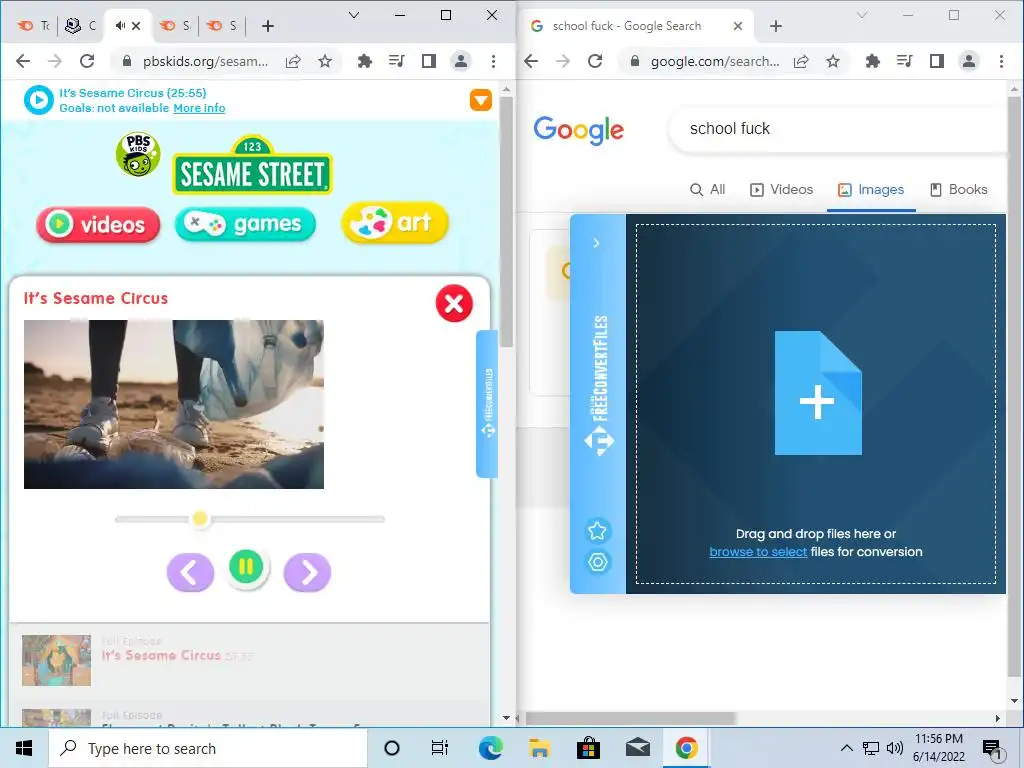The height and width of the screenshot is (768, 1024).
Task: Switch to the second tab labeled C
Action: [81, 26]
